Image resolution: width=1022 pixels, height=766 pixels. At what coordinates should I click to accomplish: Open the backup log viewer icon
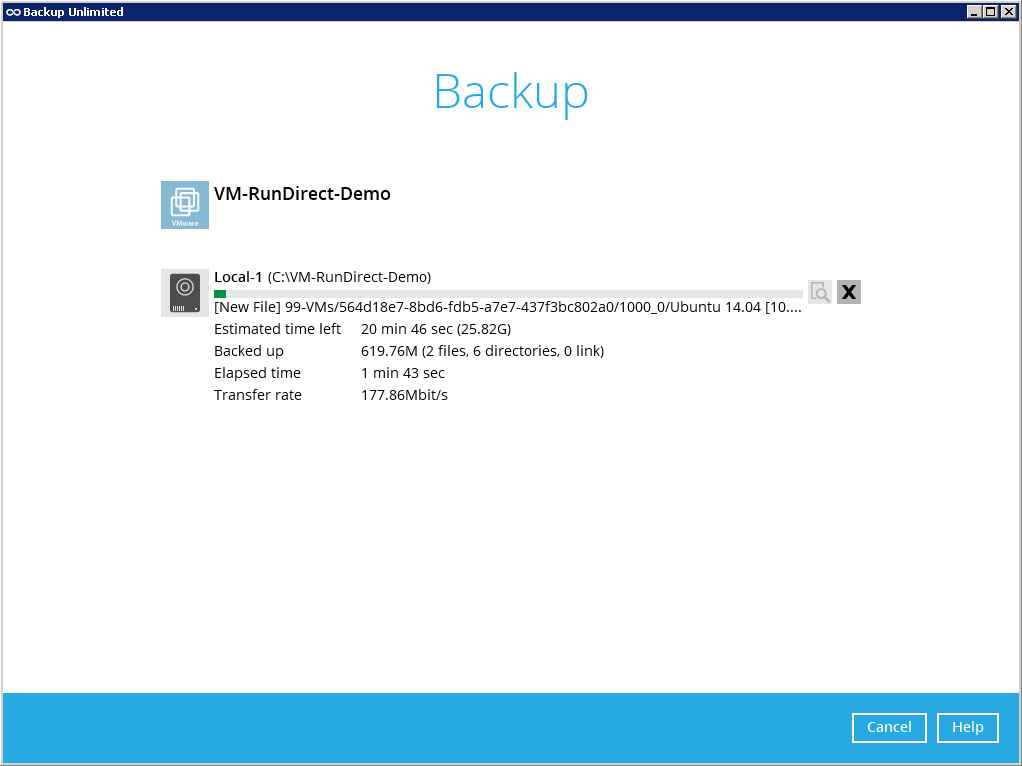(x=820, y=292)
